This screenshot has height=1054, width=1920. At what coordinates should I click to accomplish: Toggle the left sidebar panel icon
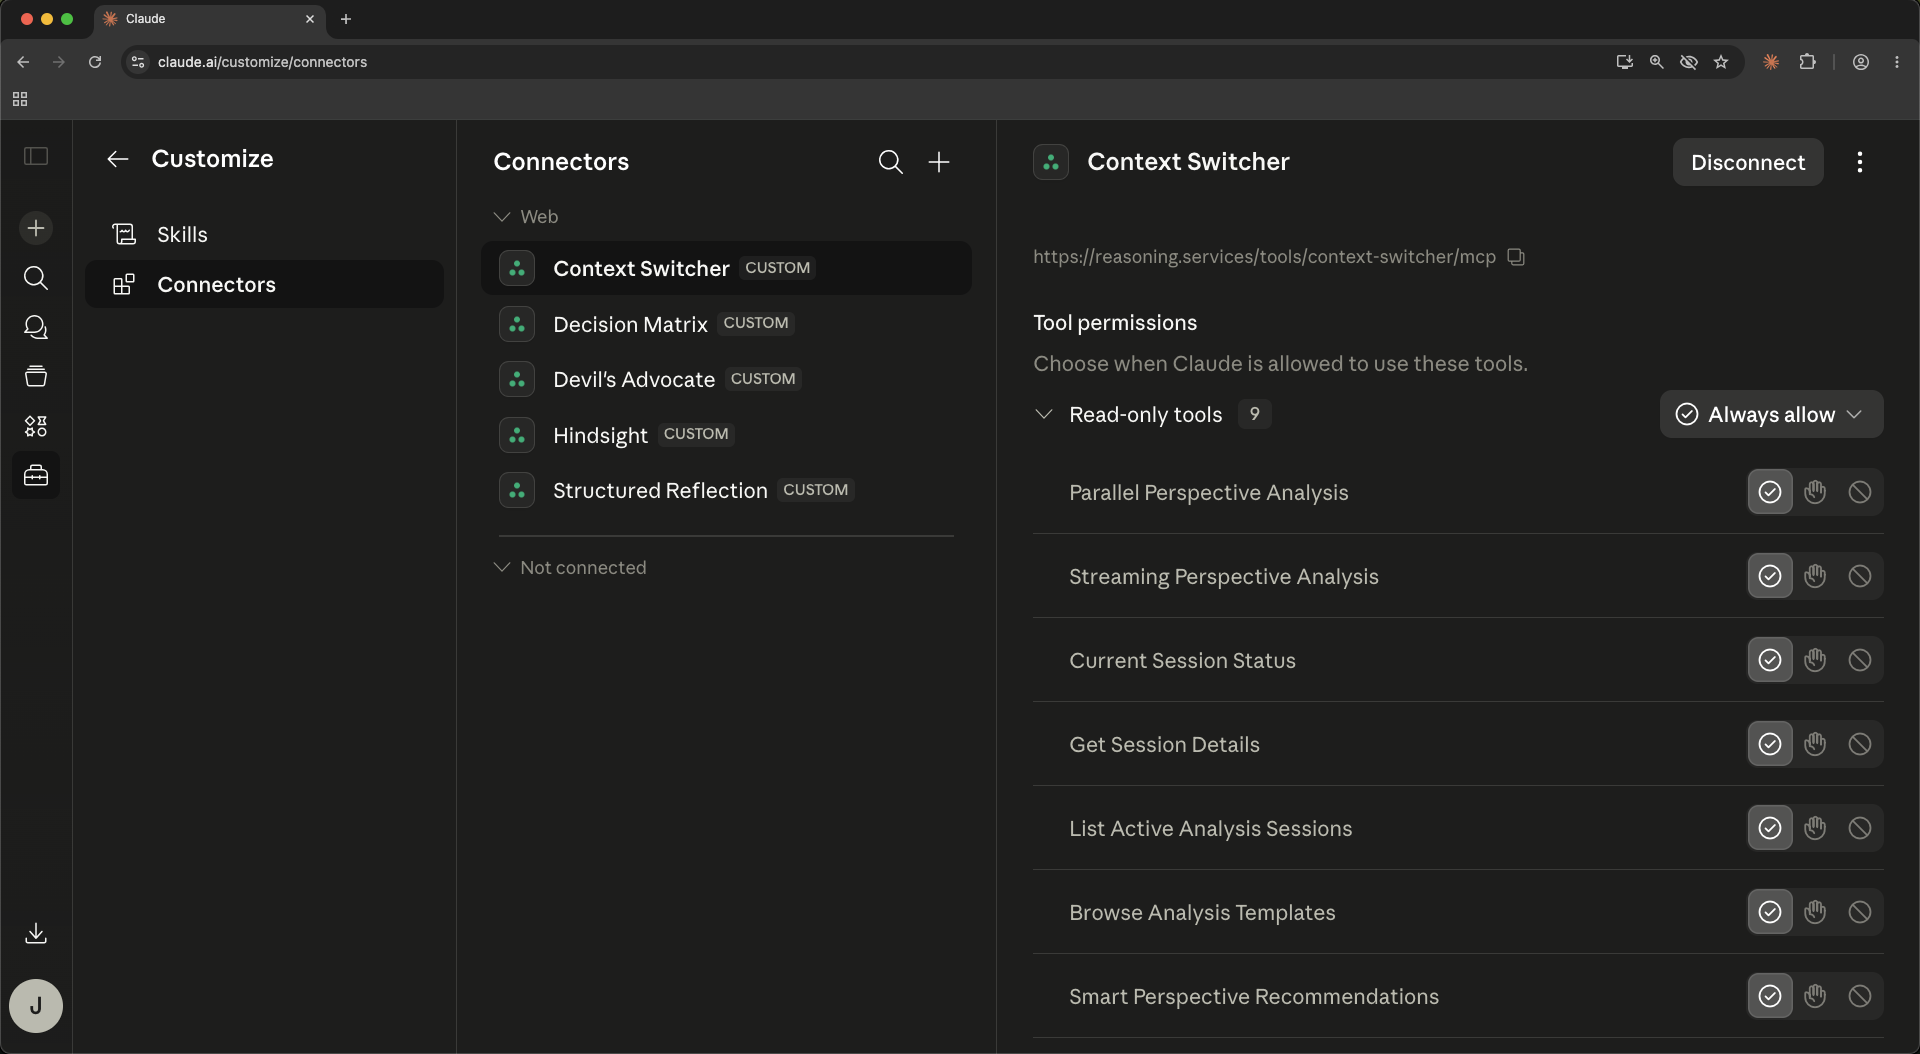click(x=36, y=156)
